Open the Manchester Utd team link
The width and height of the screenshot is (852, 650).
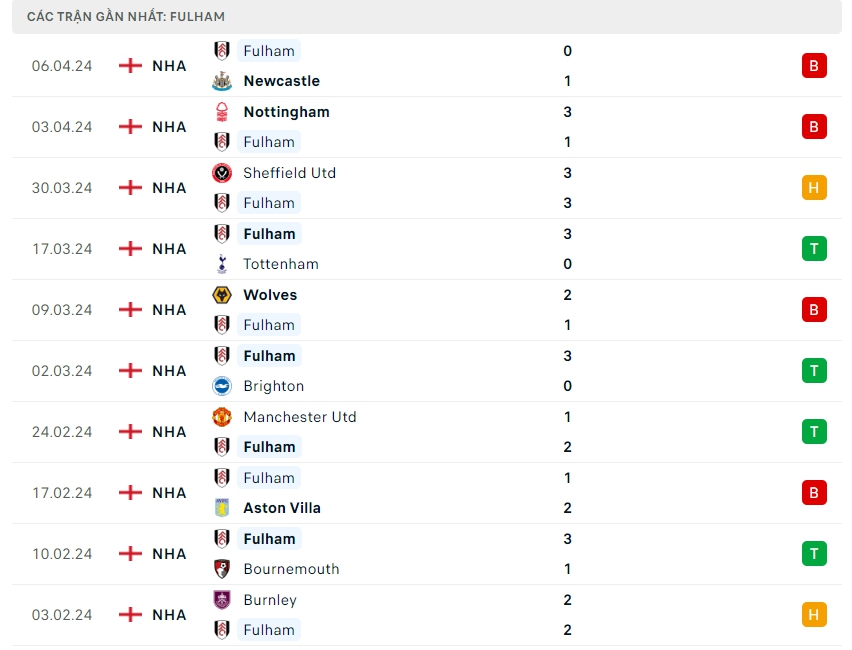tap(300, 417)
